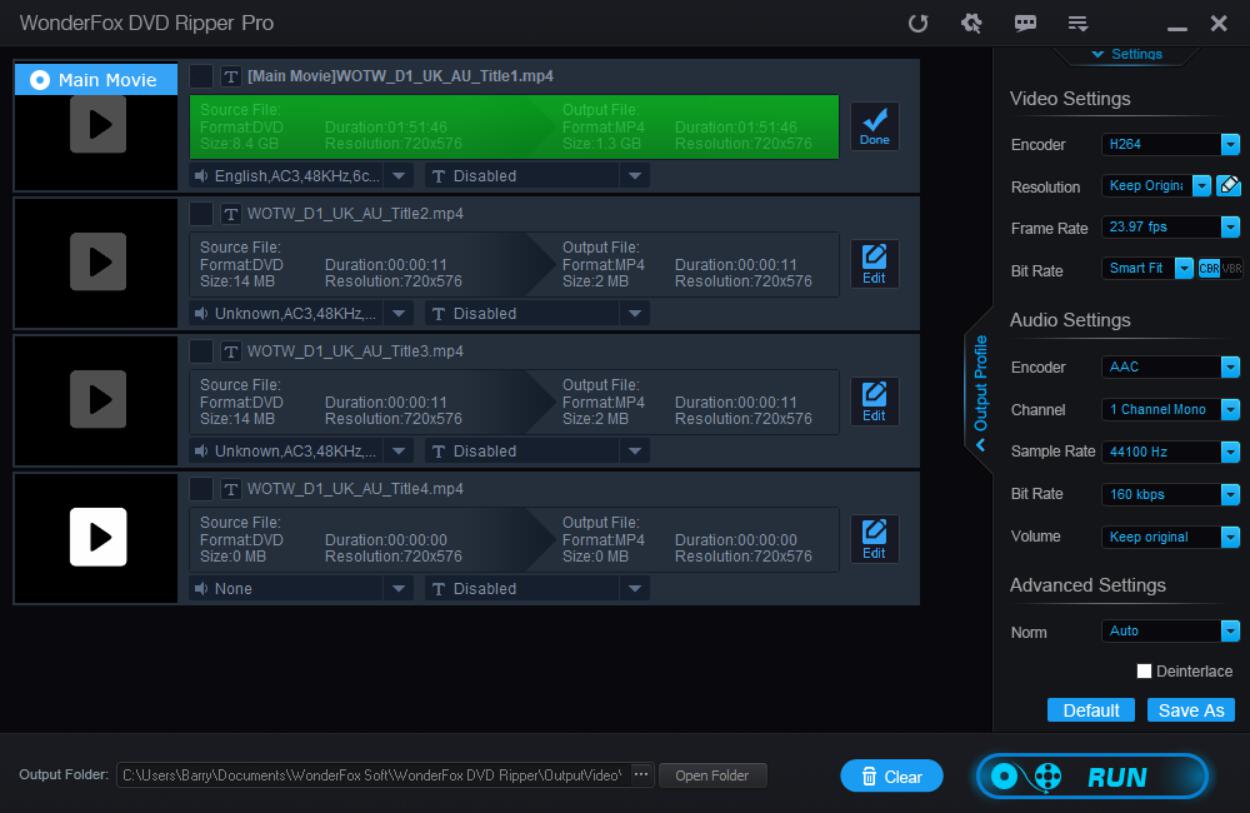
Task: Open the Sample Rate 44100 Hz dropdown
Action: [x=1170, y=452]
